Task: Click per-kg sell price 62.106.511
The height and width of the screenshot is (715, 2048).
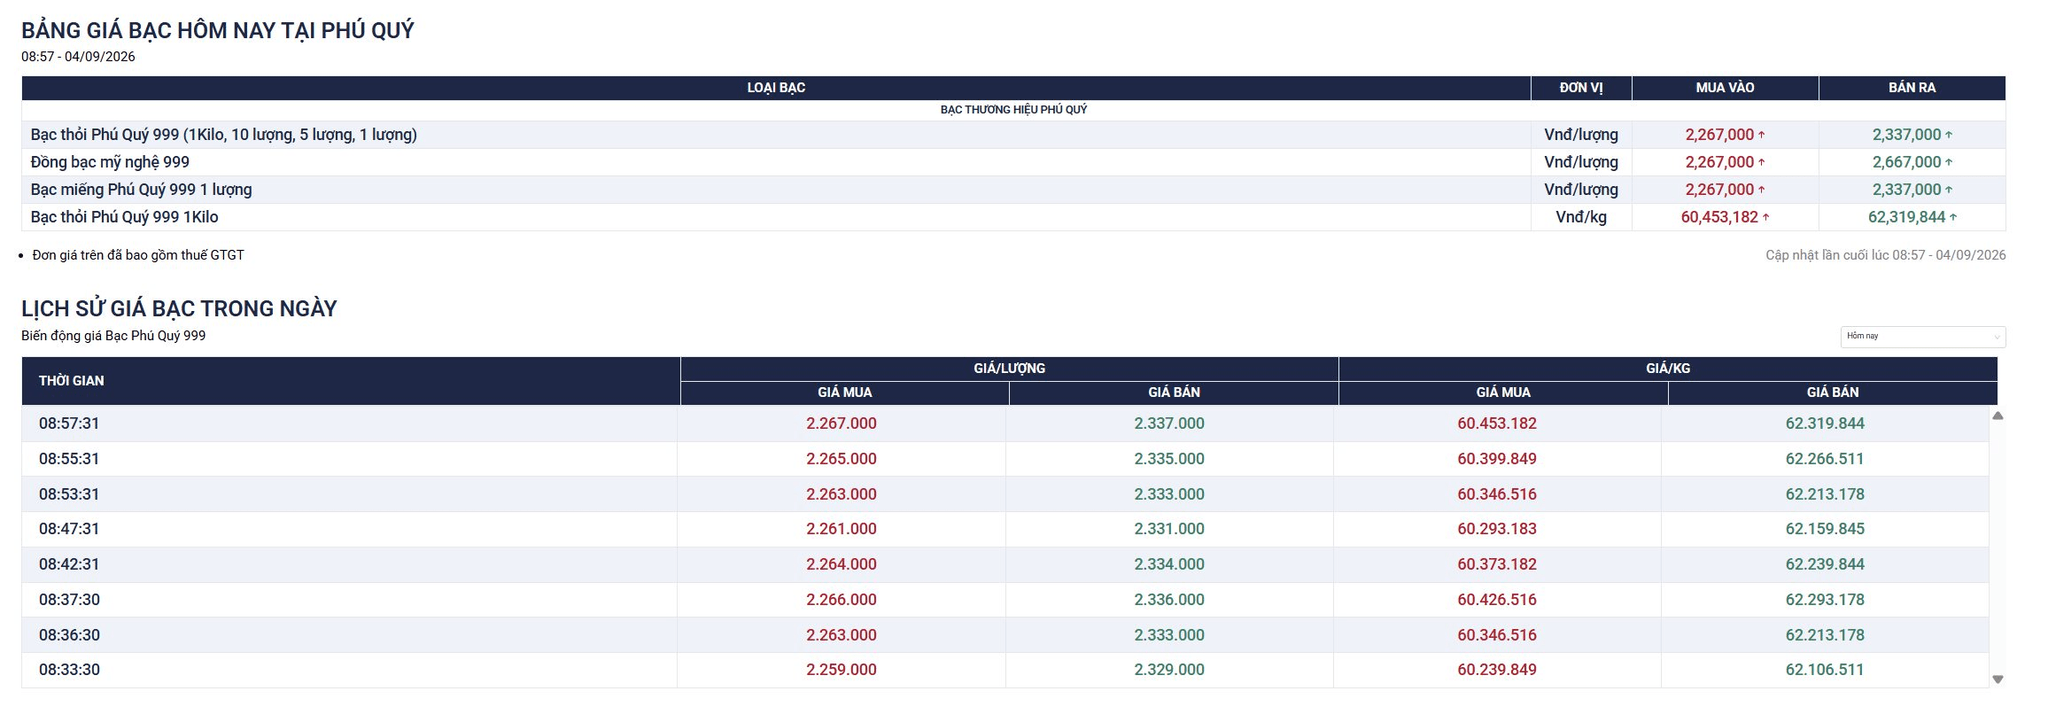Action: point(1825,670)
